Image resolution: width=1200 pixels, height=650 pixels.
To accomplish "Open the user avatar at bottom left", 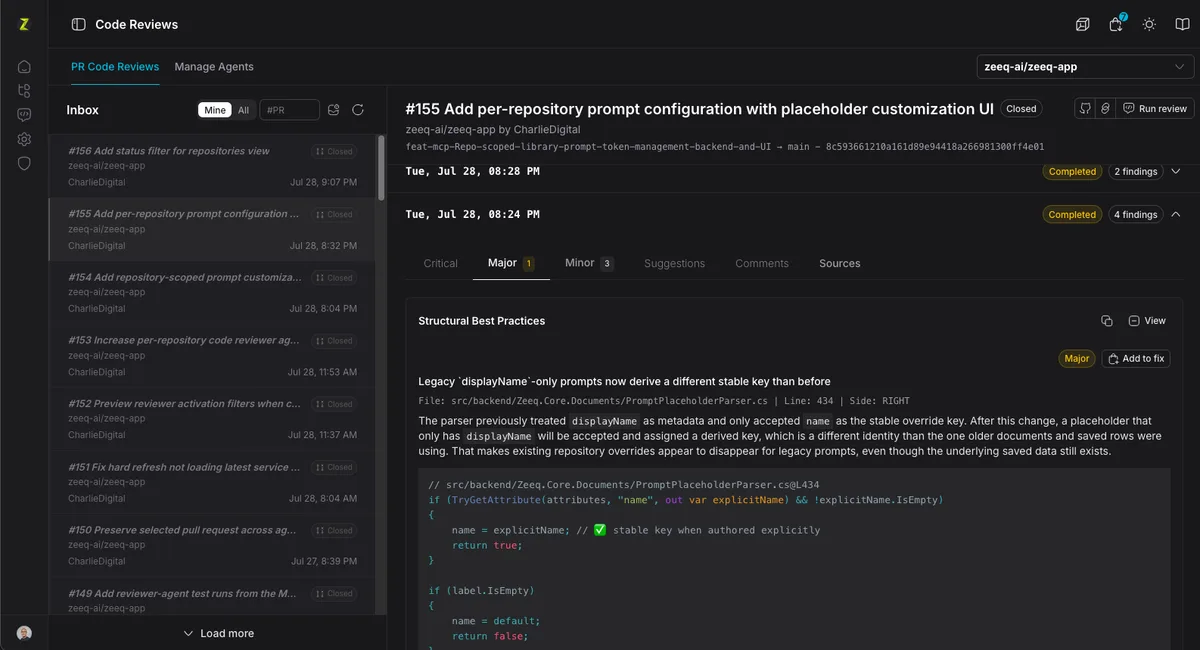I will pyautogui.click(x=24, y=633).
